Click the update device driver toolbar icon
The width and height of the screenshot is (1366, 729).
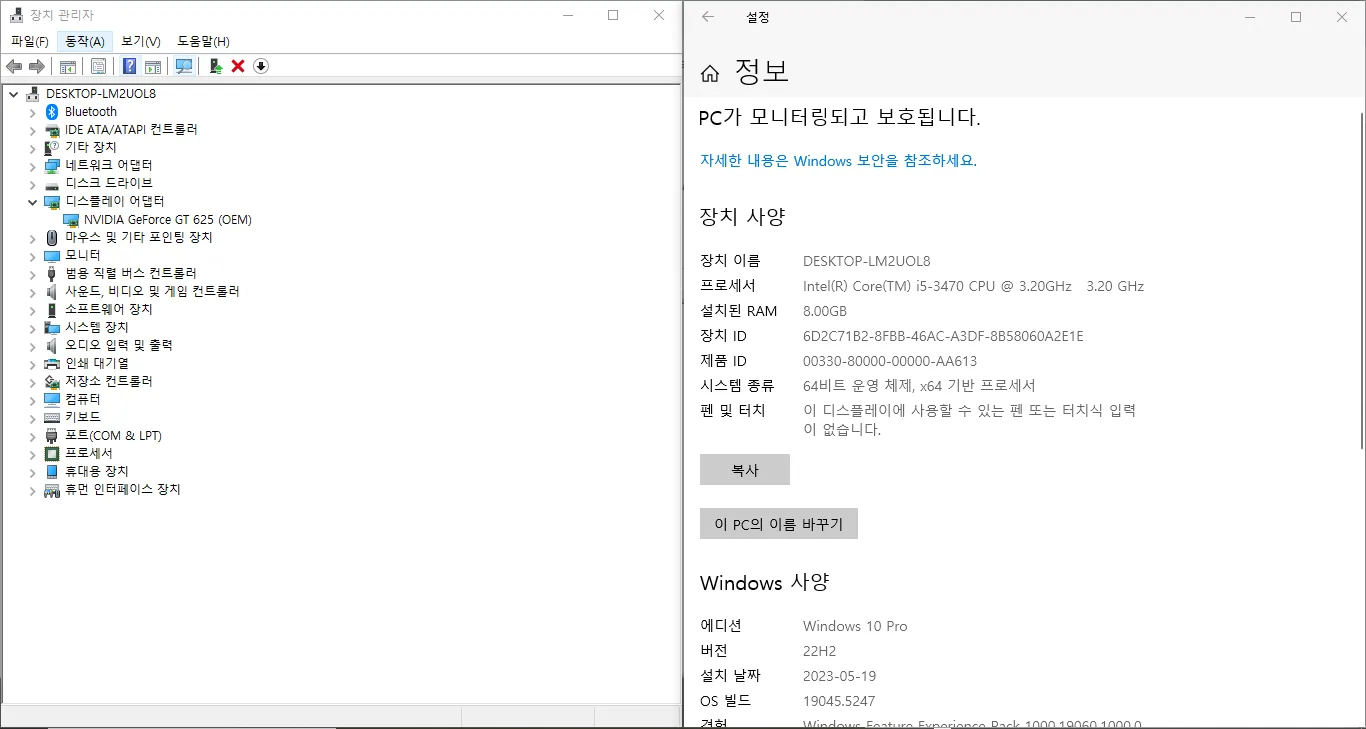click(215, 66)
